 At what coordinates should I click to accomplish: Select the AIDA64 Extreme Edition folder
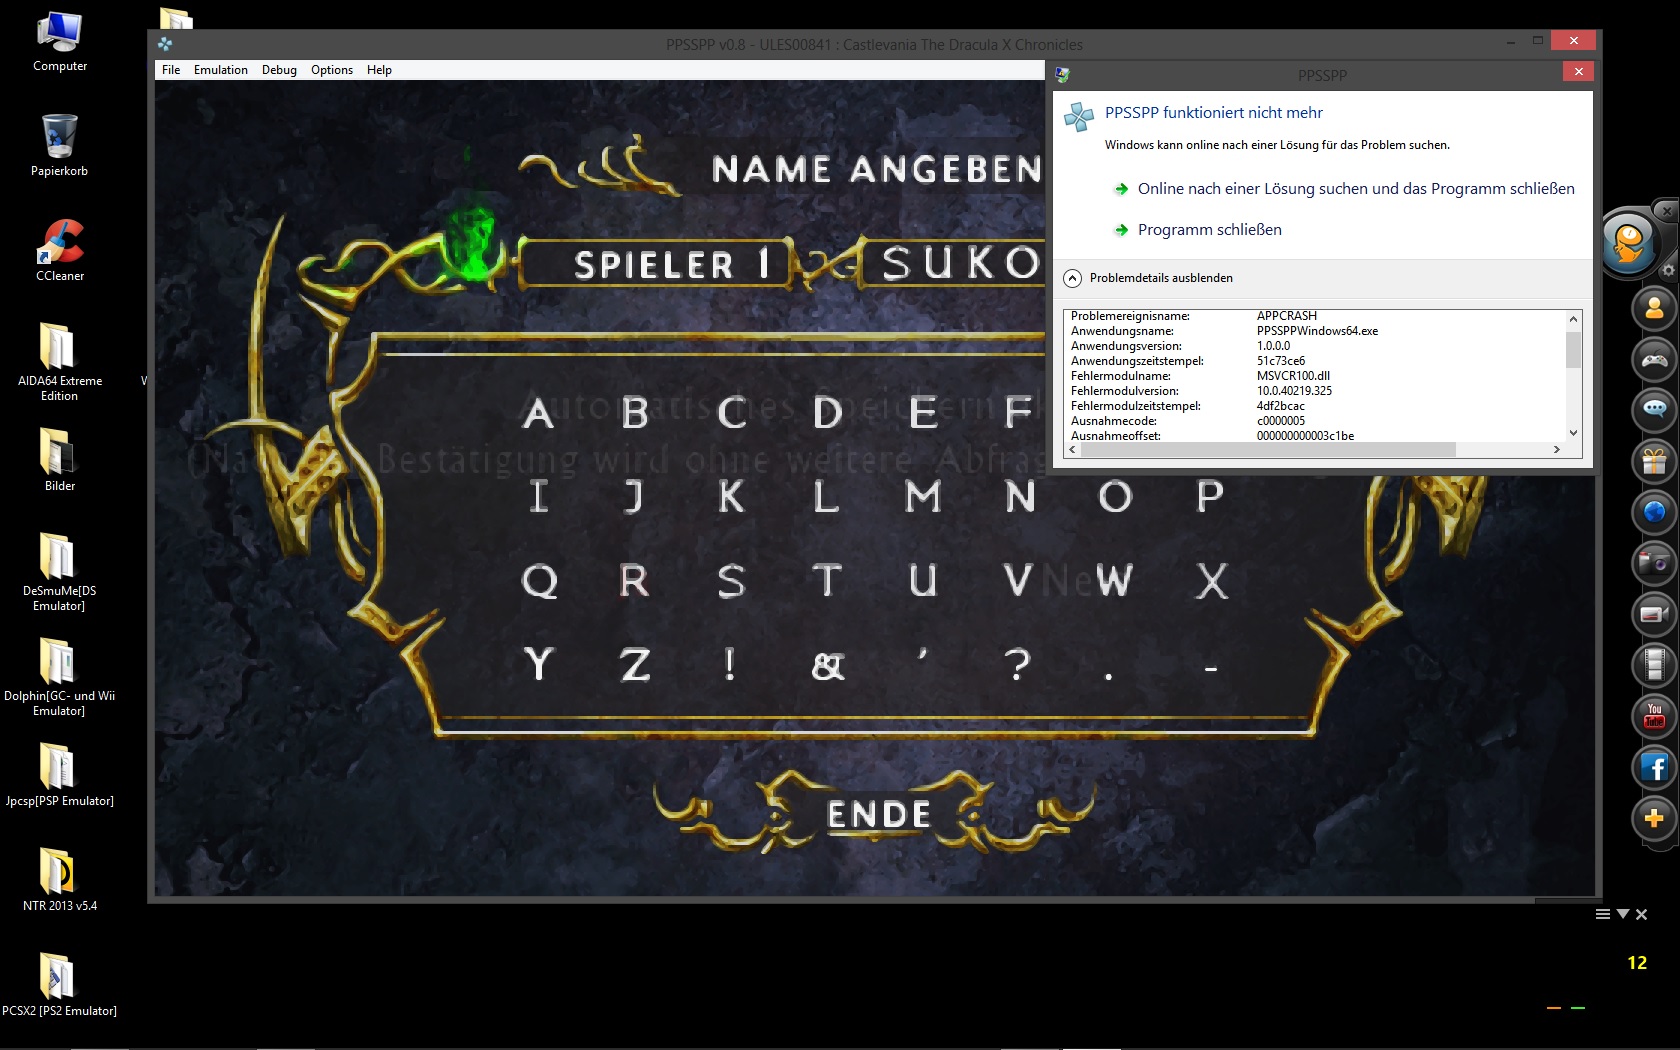59,362
